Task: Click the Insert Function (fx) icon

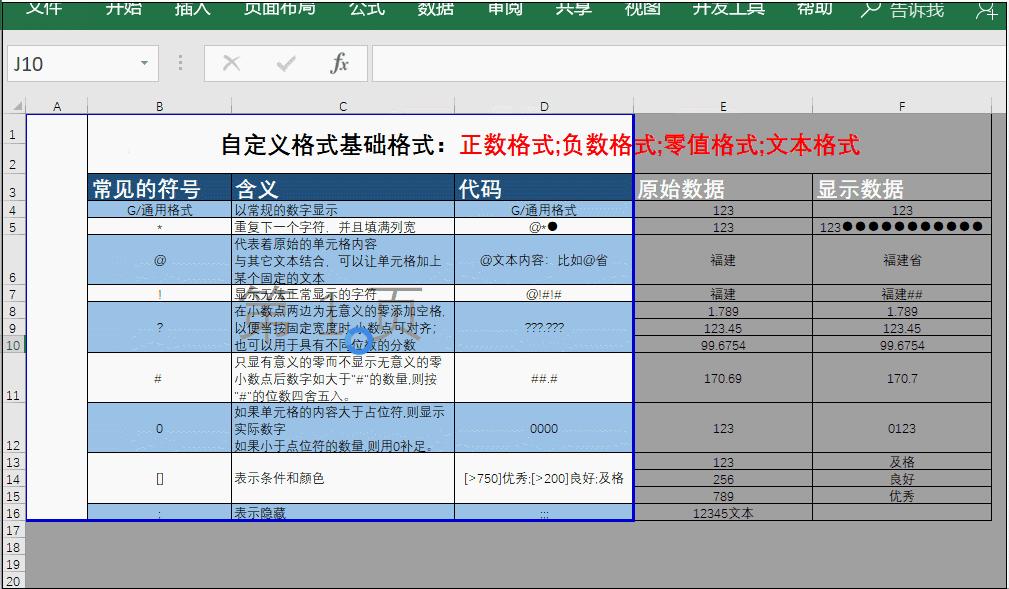Action: (340, 63)
